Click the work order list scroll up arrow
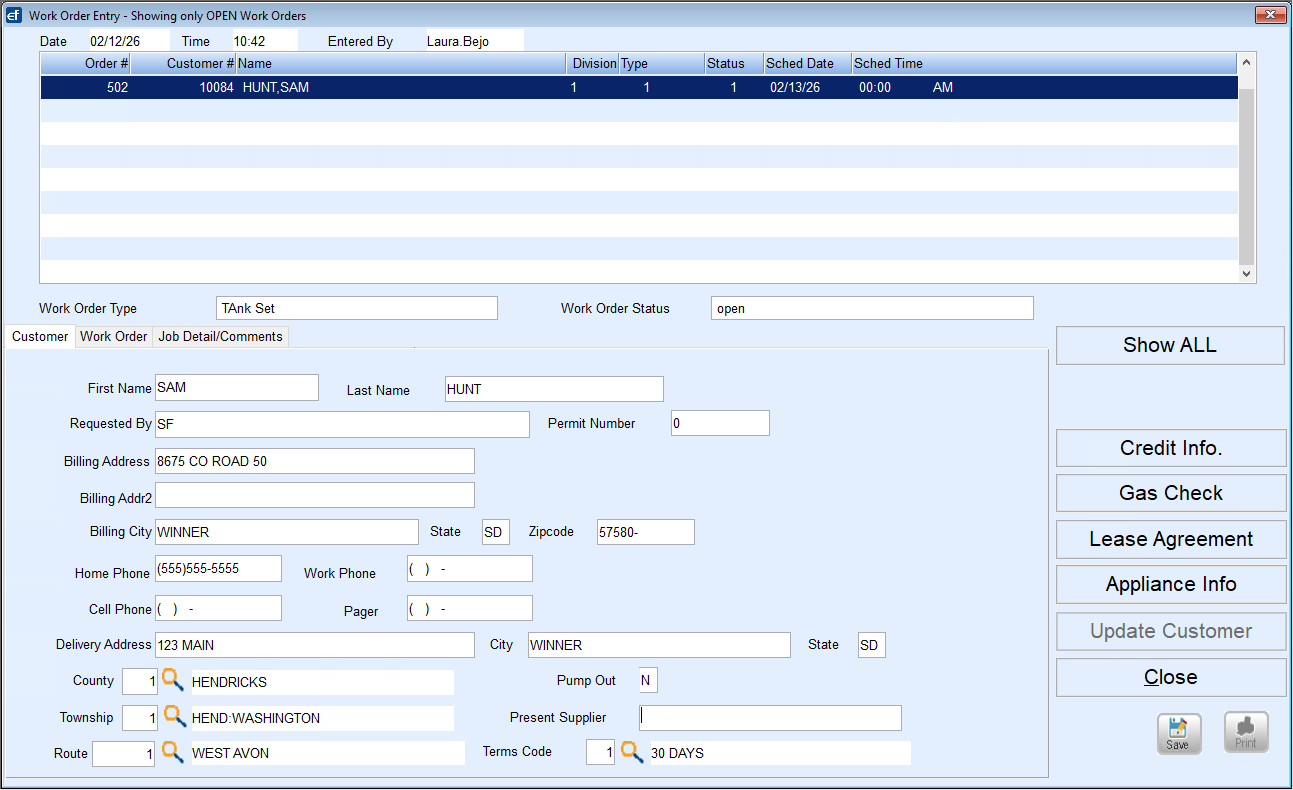Viewport: 1293px width, 790px height. point(1246,63)
